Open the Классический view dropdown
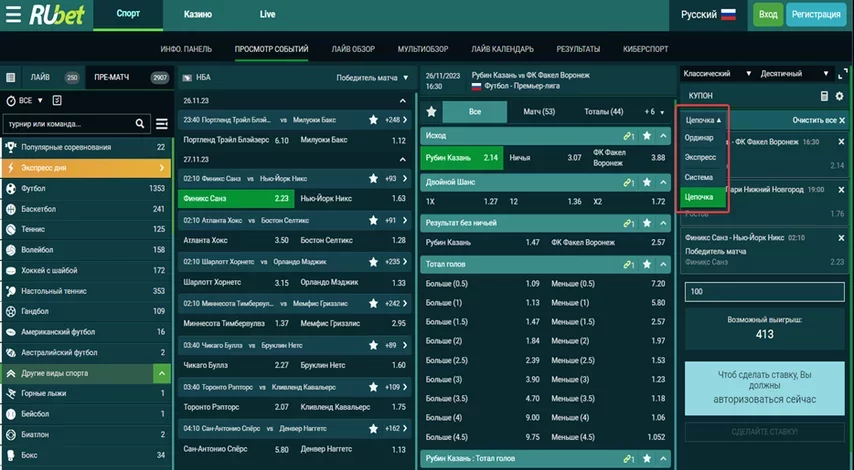This screenshot has height=470, width=854. tap(716, 74)
